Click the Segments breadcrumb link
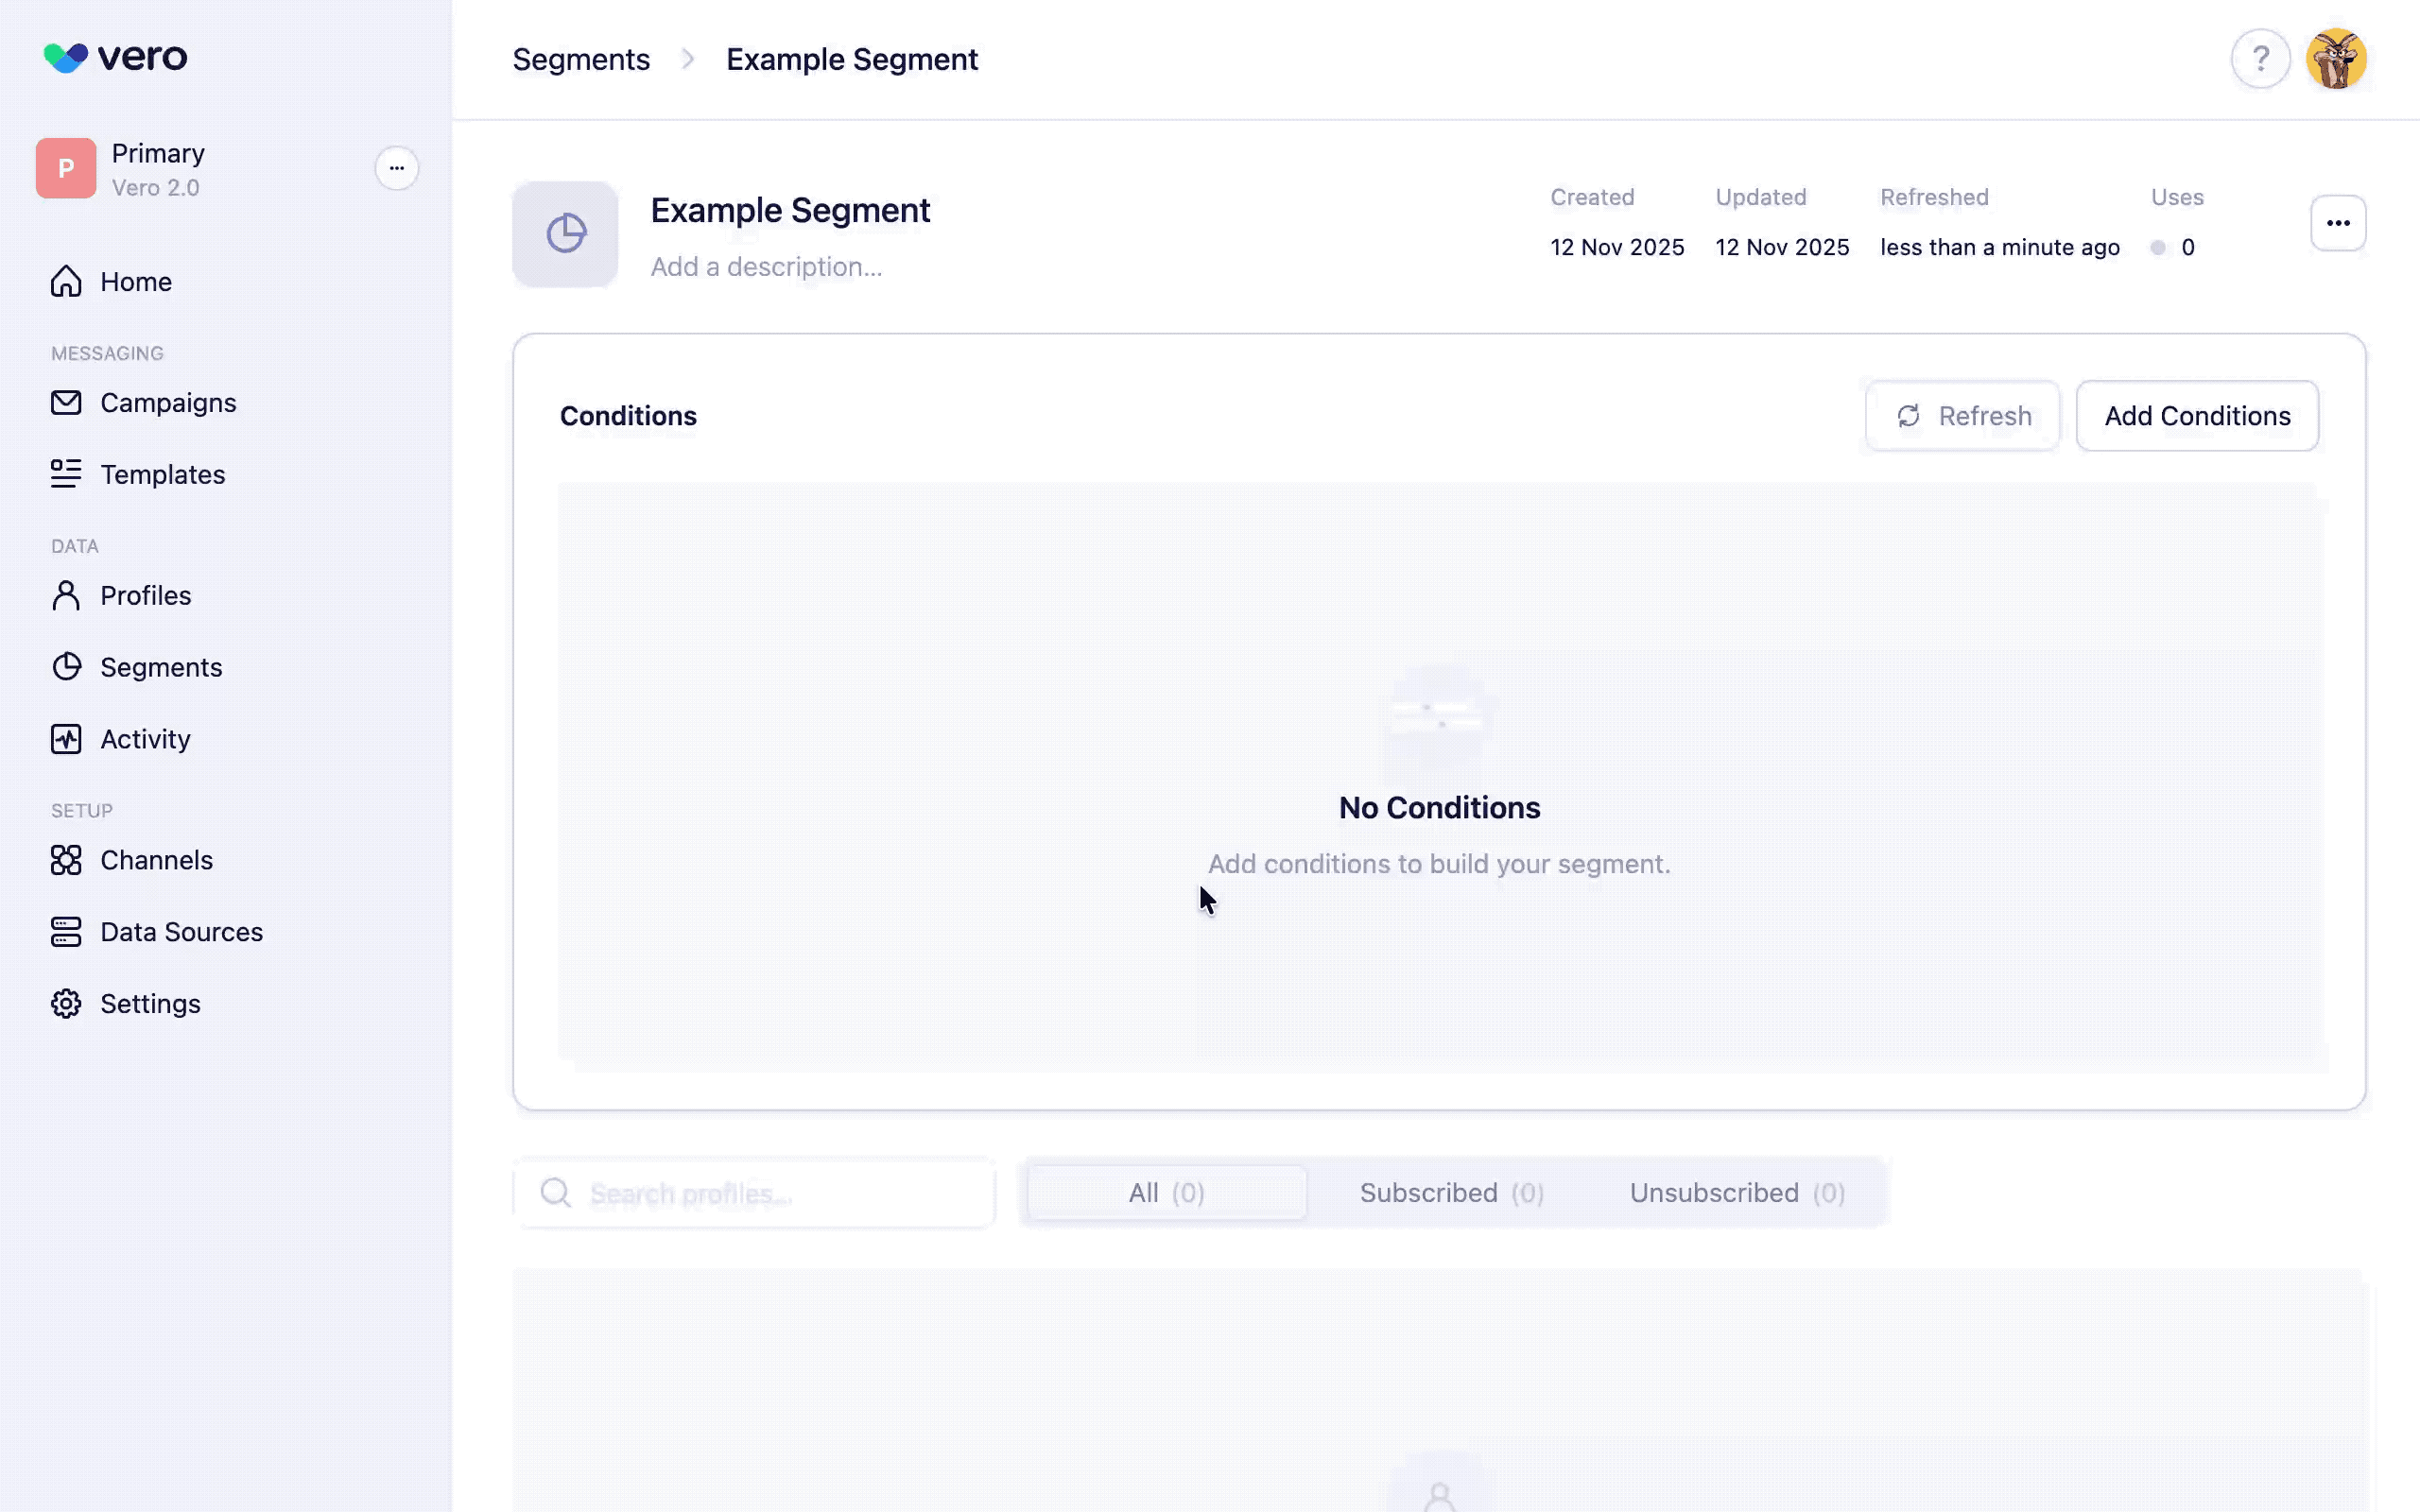Image resolution: width=2420 pixels, height=1512 pixels. tap(581, 60)
